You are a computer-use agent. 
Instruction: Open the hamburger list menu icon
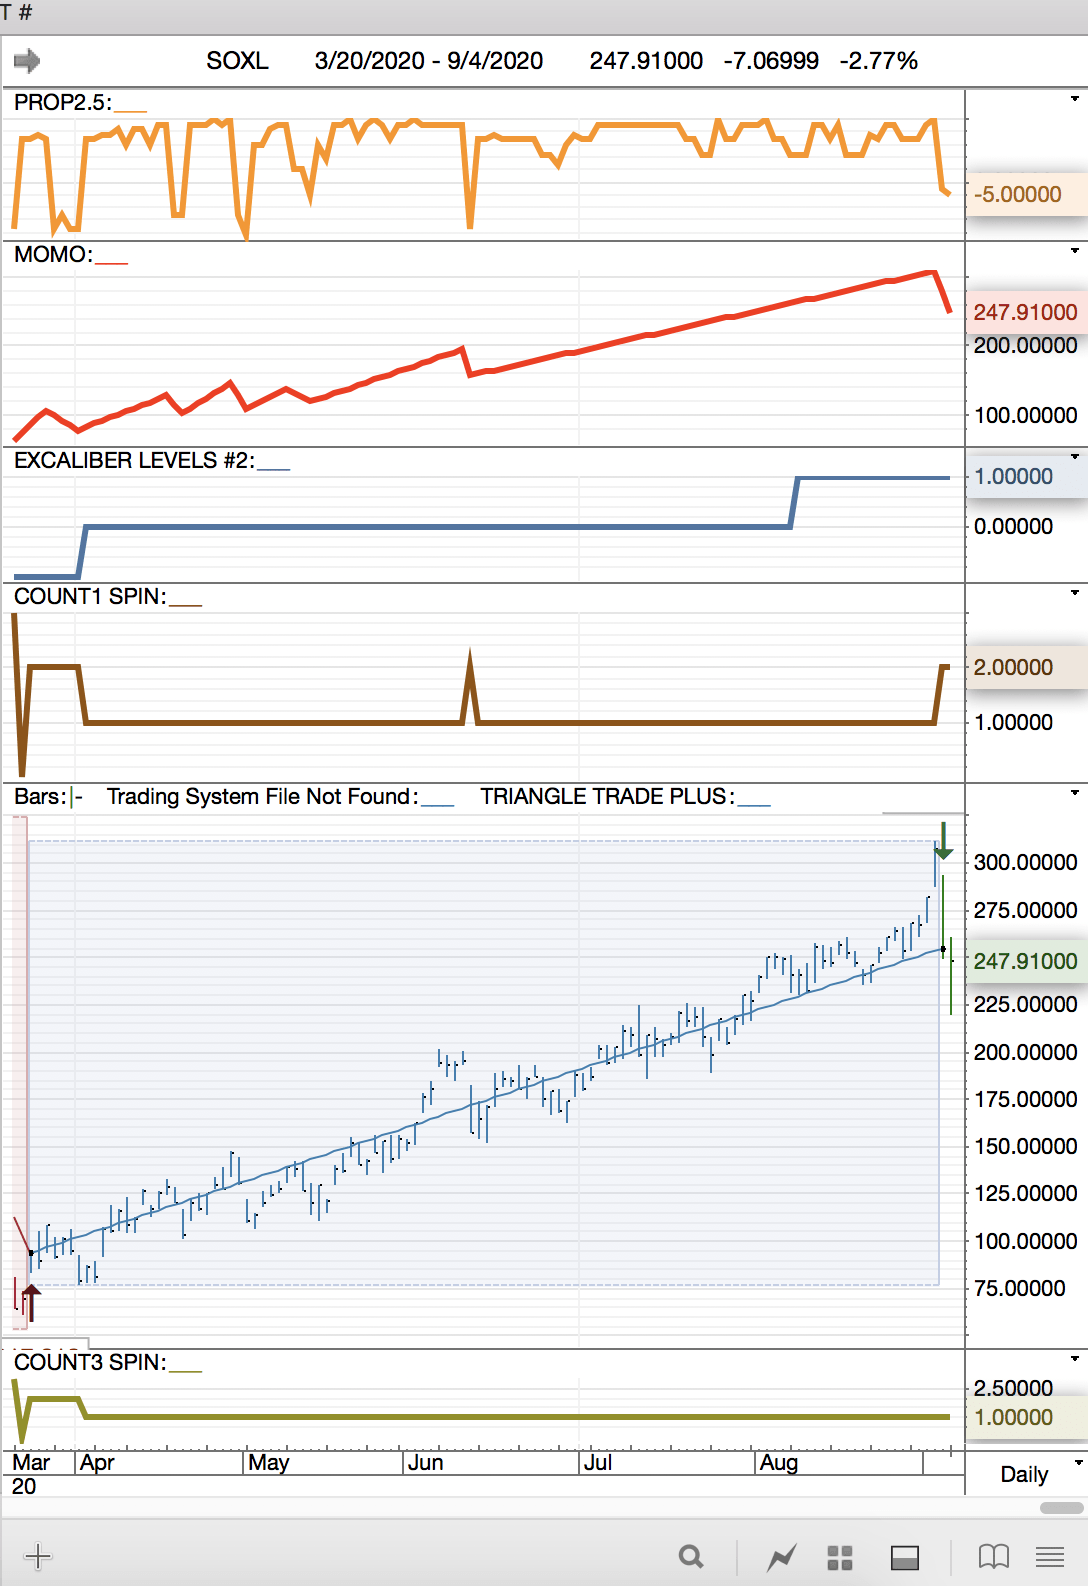(1050, 1556)
